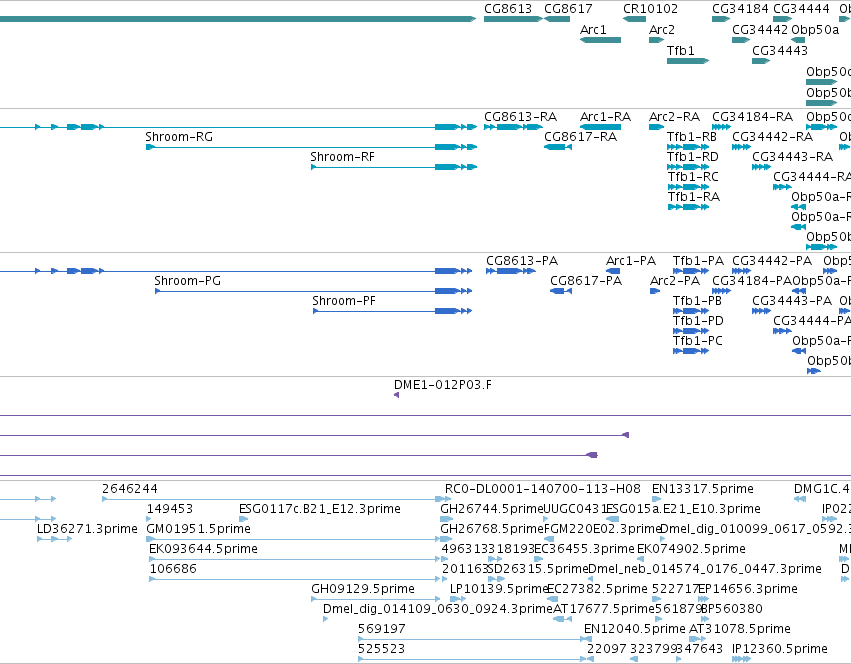Select the 569197 EST label
The width and height of the screenshot is (851, 664).
tap(382, 629)
